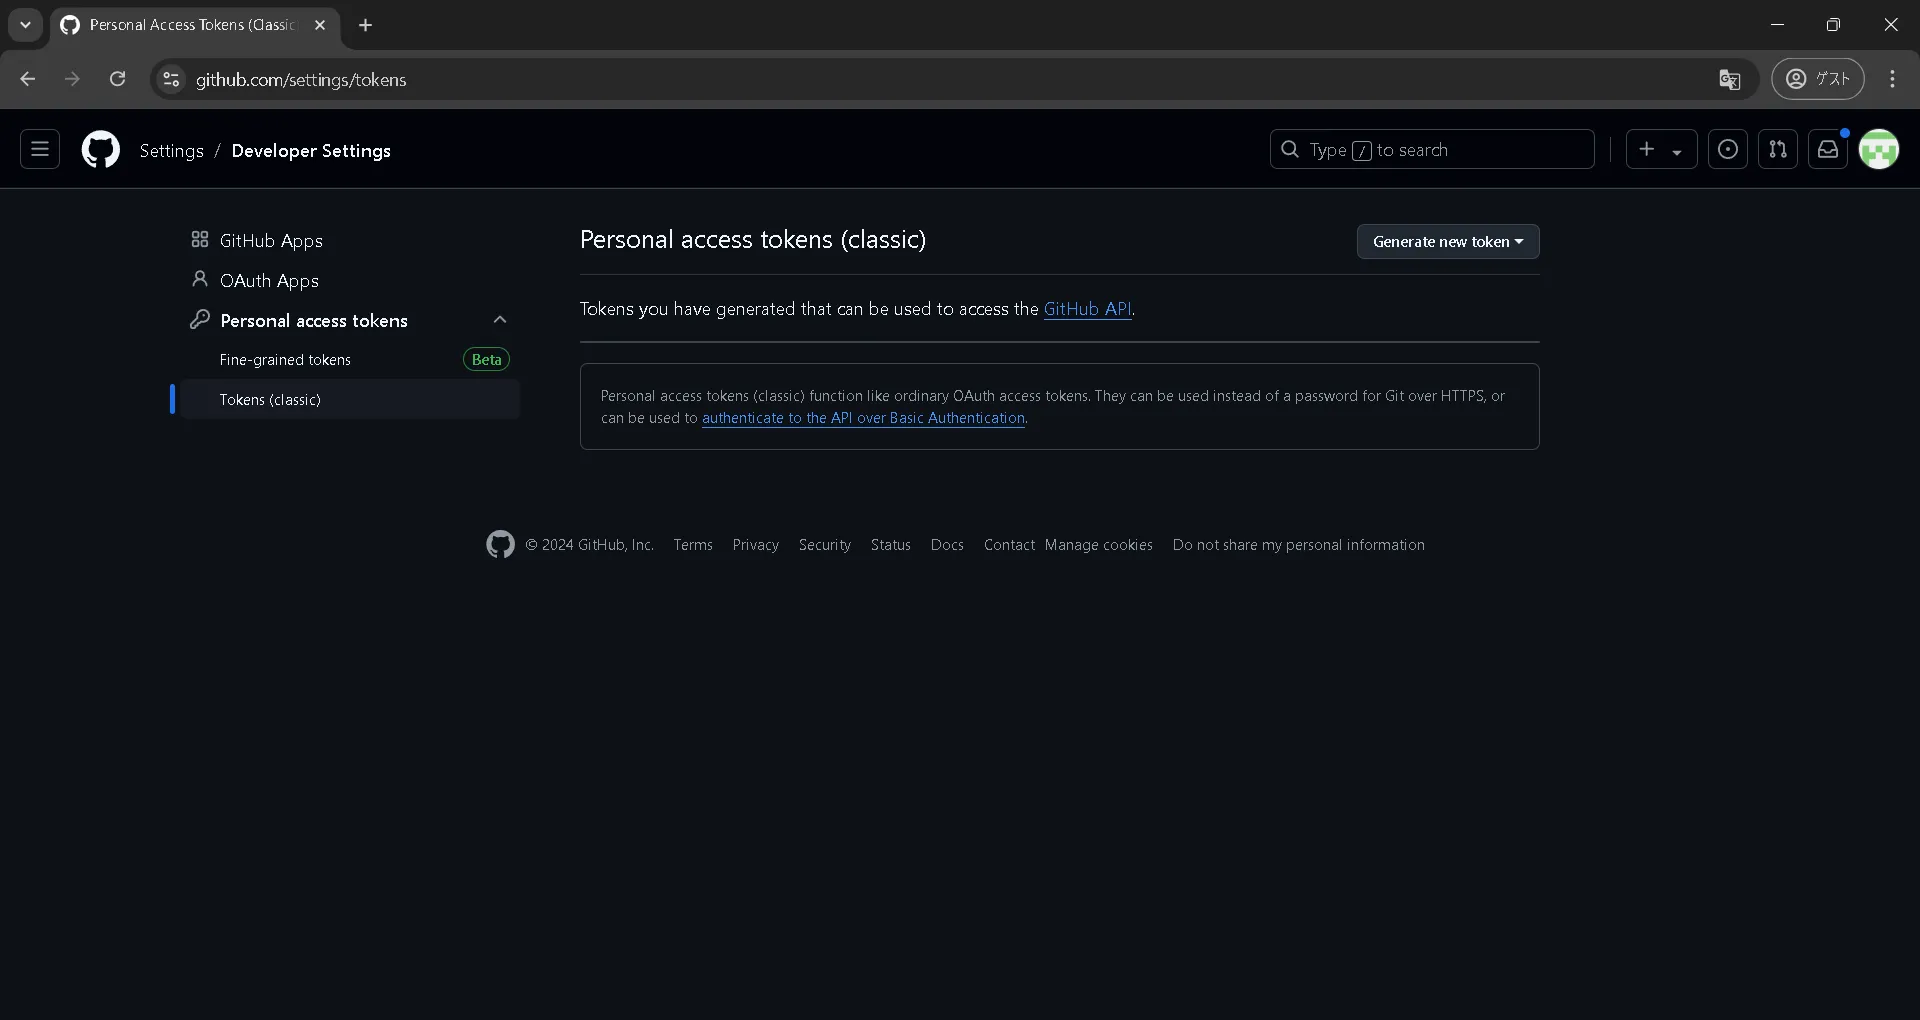
Task: Click the GitHub Apps grid icon
Action: tap(200, 240)
